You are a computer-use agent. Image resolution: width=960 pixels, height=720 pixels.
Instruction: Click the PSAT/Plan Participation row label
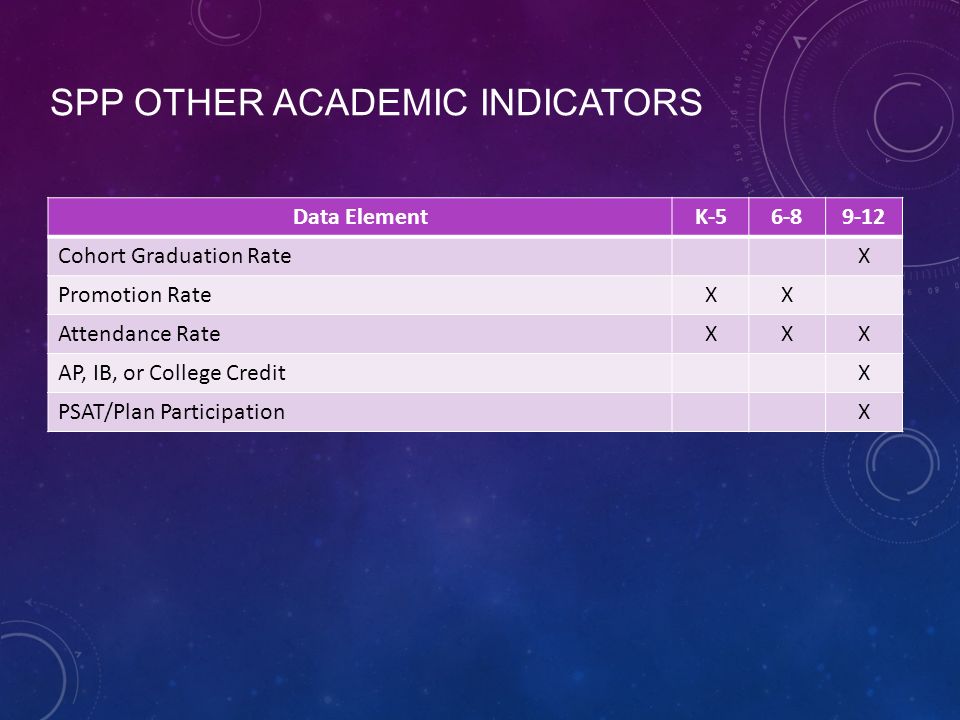pyautogui.click(x=171, y=412)
